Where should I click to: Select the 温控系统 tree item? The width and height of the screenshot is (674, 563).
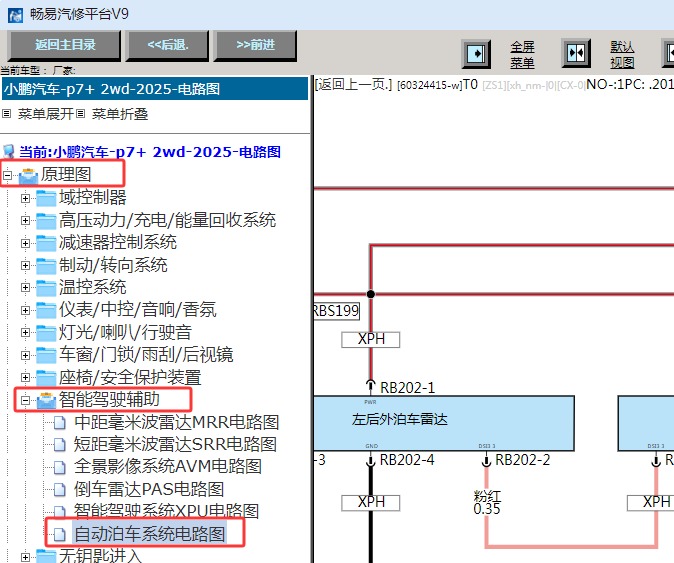tap(92, 287)
